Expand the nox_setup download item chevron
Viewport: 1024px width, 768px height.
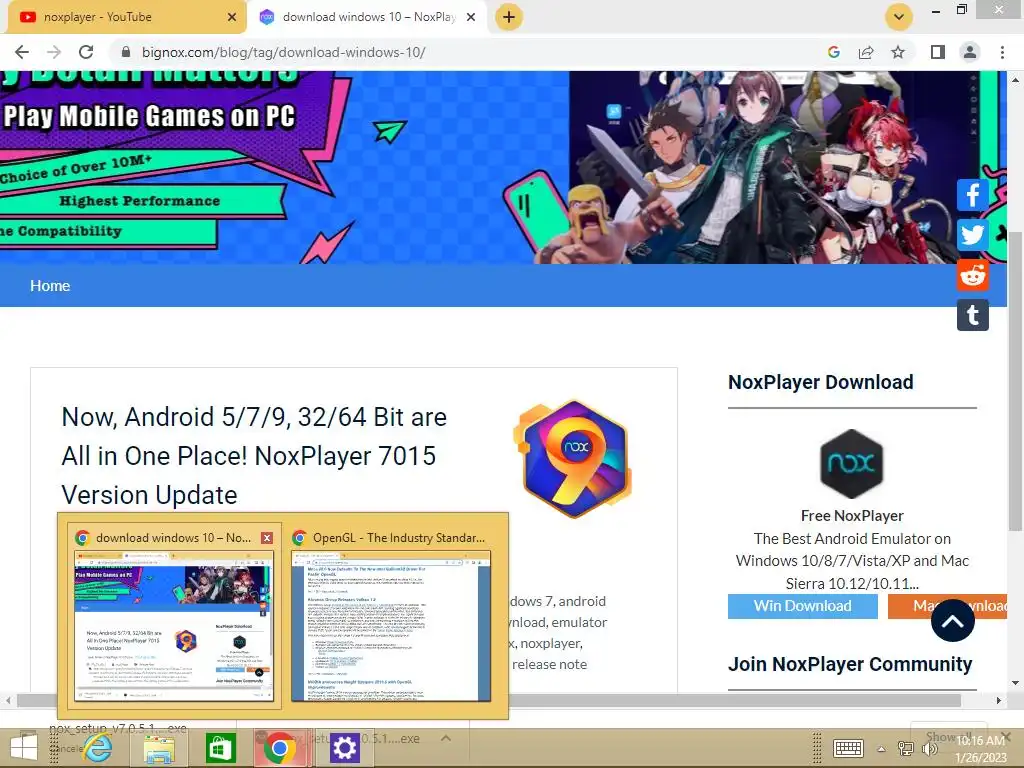[445, 738]
